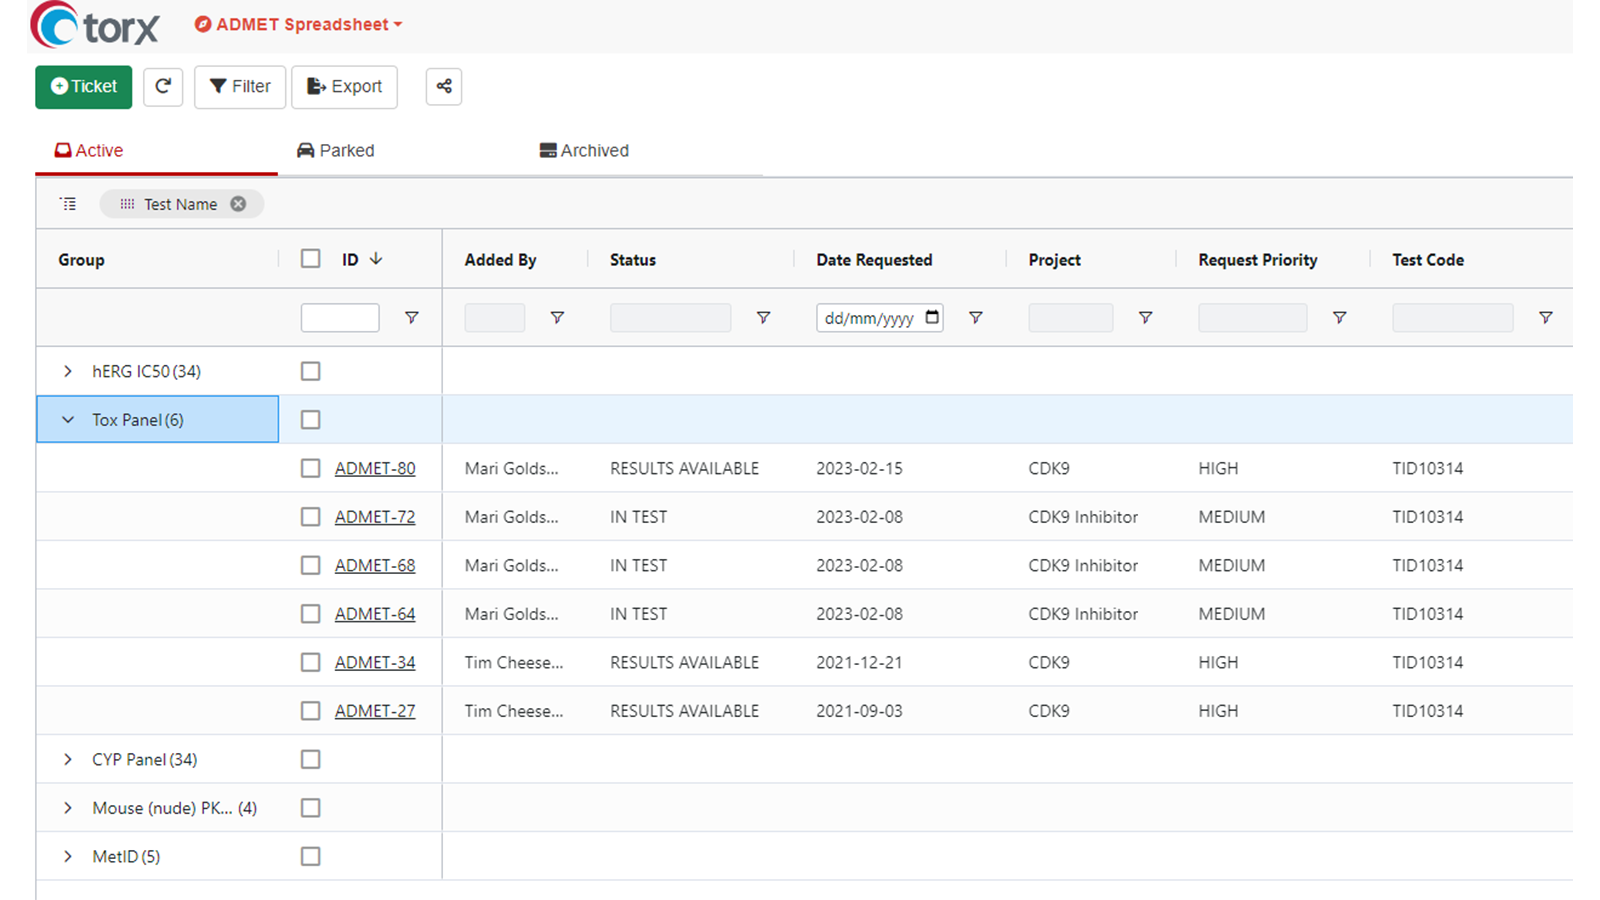The image size is (1600, 900).
Task: Switch to the Parked tab
Action: pos(336,151)
